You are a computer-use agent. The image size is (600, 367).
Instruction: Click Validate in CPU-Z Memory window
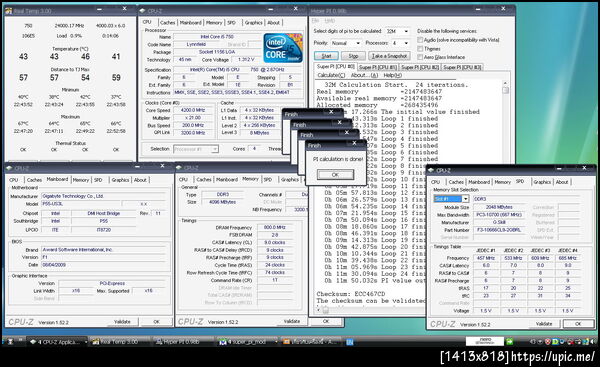pyautogui.click(x=292, y=321)
